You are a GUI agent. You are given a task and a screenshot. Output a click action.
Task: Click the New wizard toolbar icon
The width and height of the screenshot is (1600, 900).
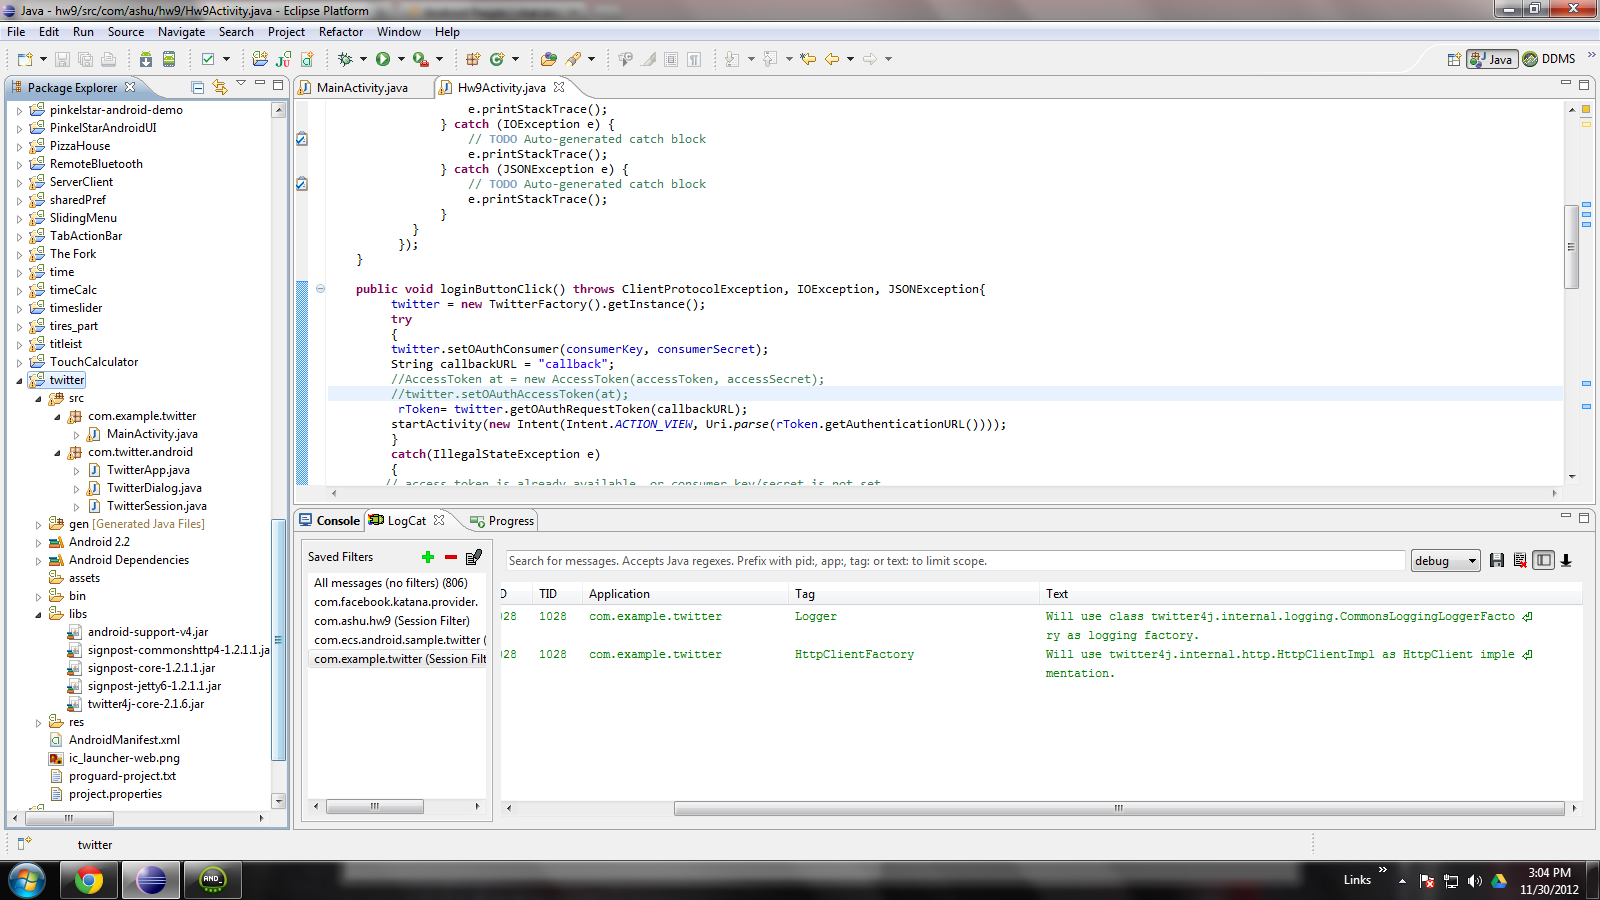[x=25, y=59]
